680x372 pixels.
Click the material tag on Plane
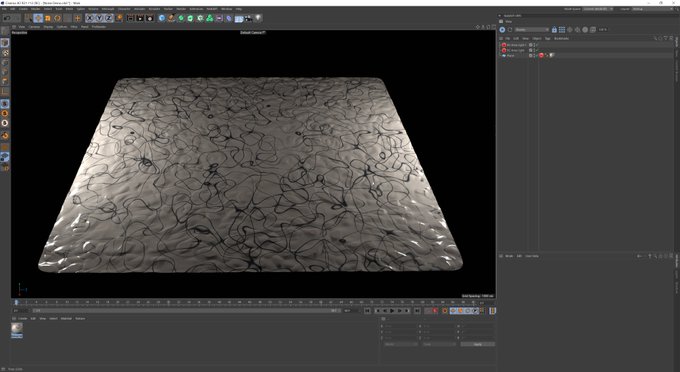click(x=552, y=55)
